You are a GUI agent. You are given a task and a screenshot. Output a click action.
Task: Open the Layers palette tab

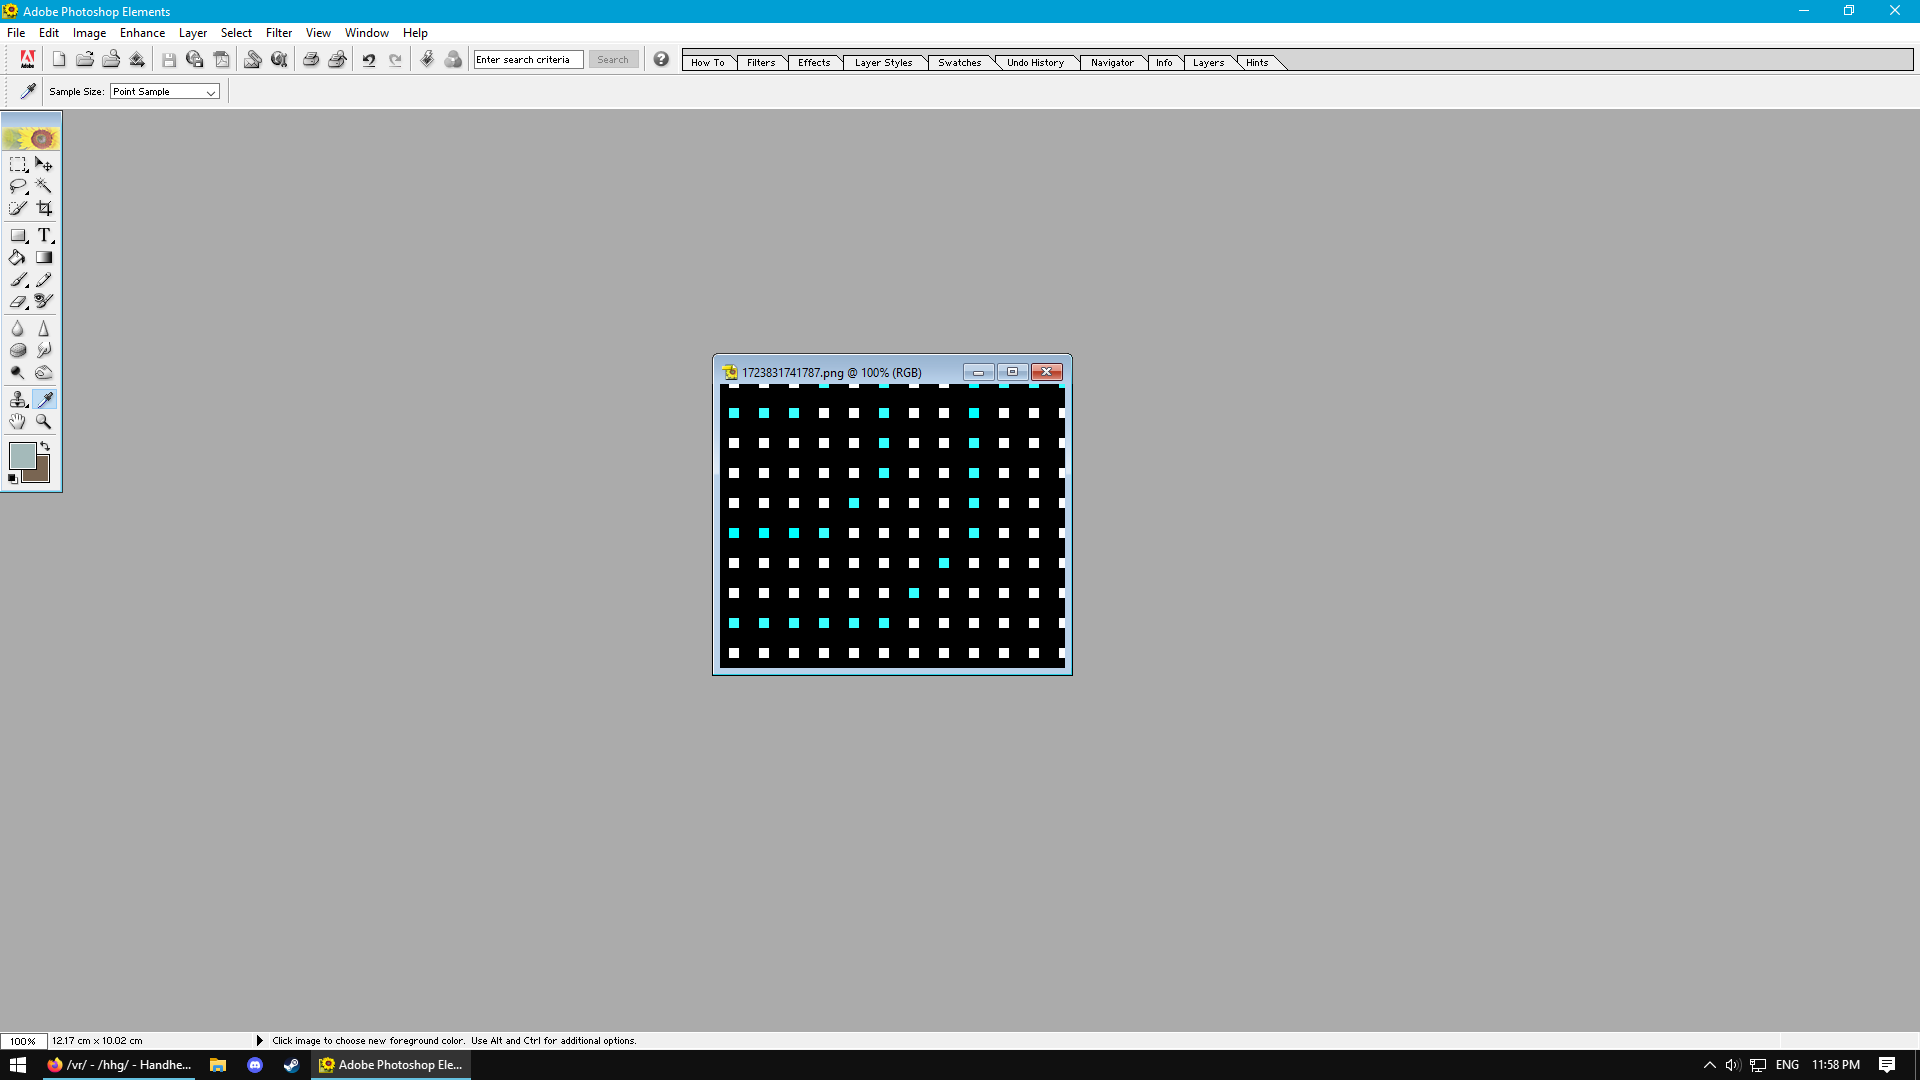click(1208, 62)
